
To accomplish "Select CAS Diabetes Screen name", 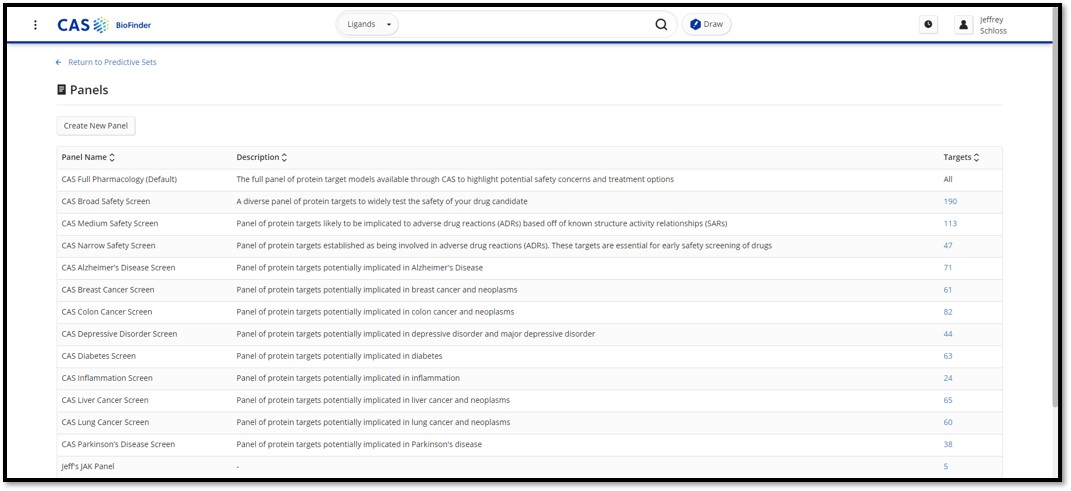I will pyautogui.click(x=98, y=356).
